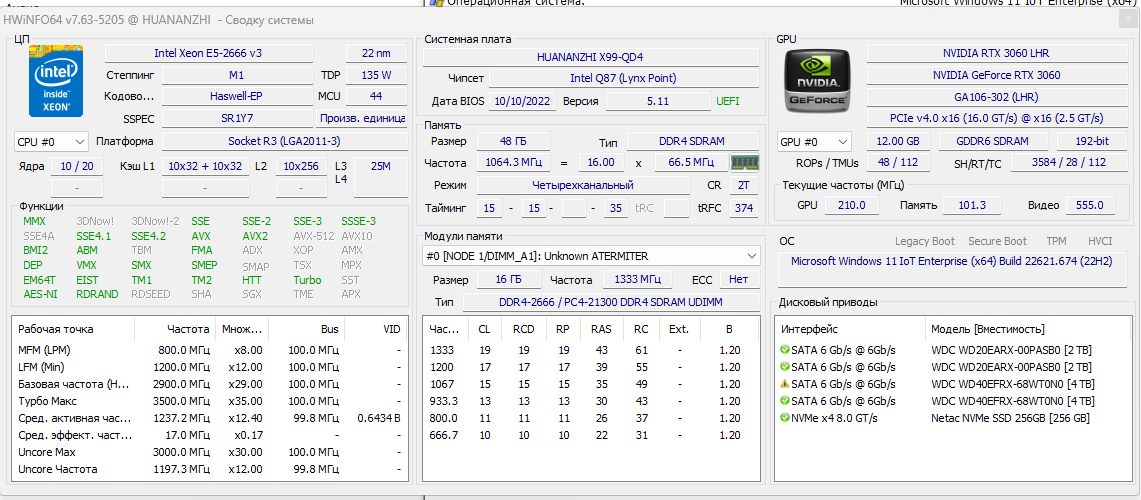Click the Произв. единица button
The height and width of the screenshot is (500, 1141).
coord(363,119)
